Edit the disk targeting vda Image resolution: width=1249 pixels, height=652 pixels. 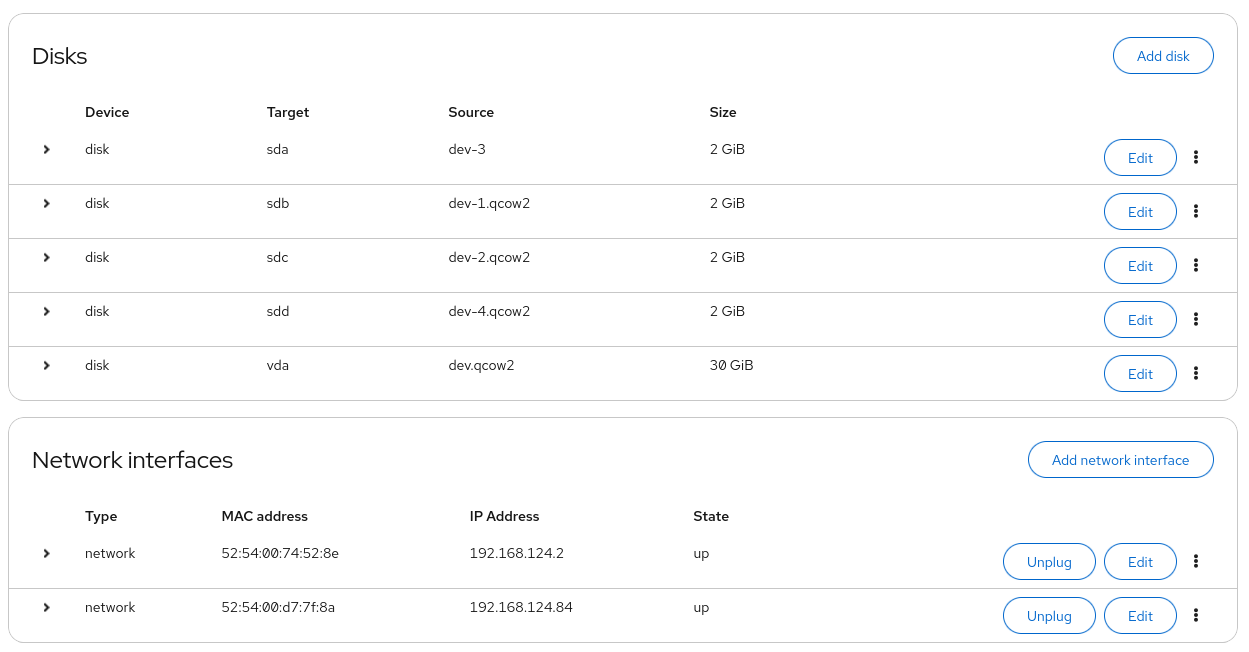1140,373
